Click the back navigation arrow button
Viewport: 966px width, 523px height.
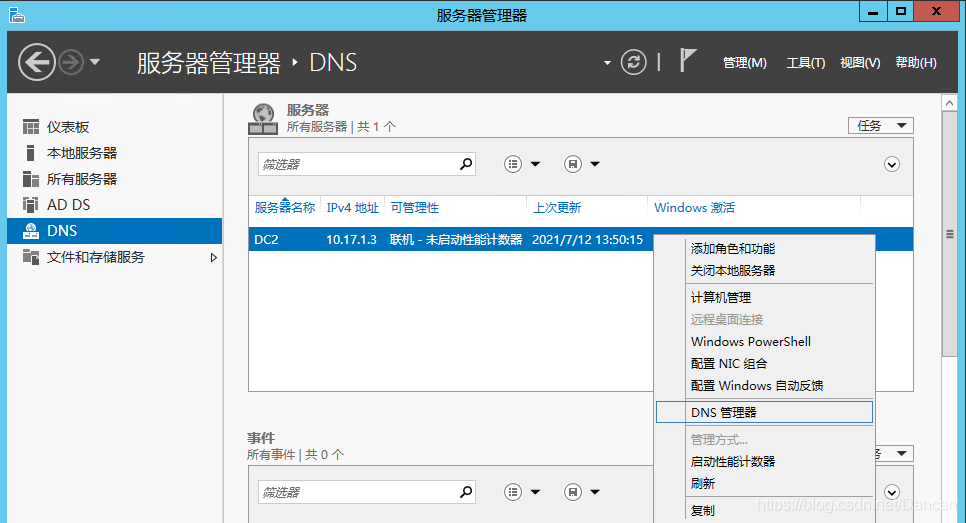37,63
